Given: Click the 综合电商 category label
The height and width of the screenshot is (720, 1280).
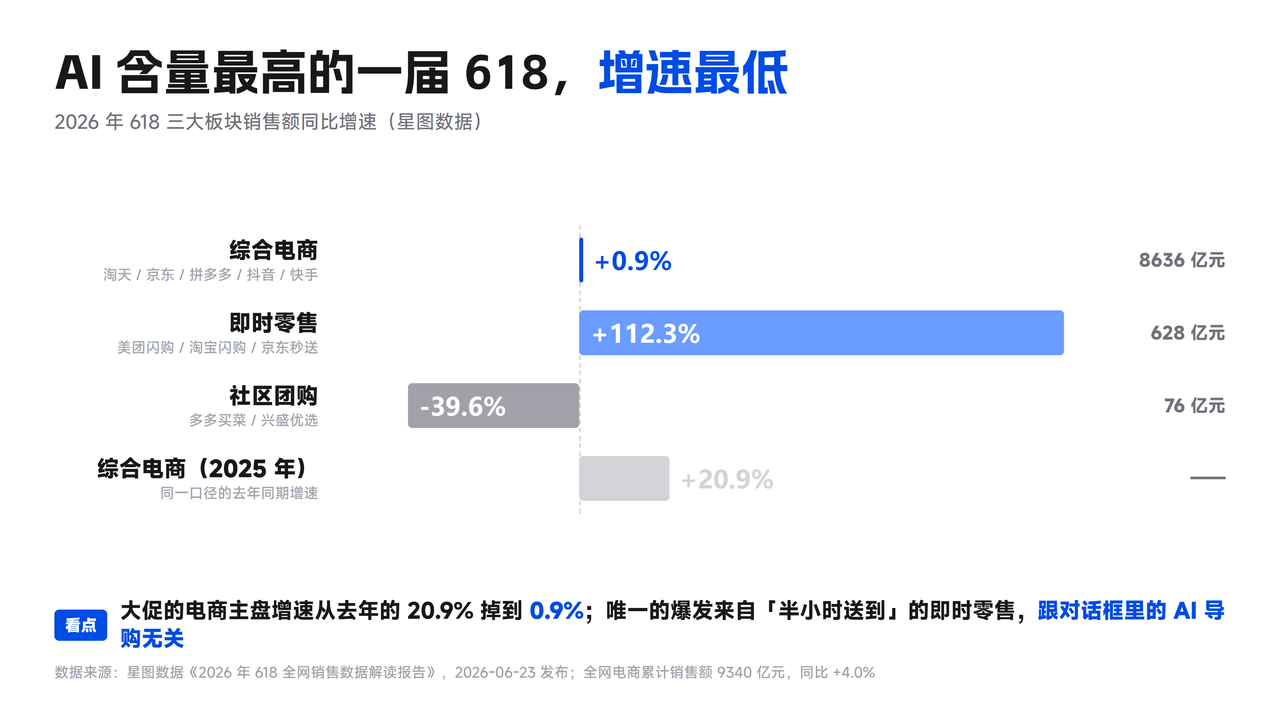Looking at the screenshot, I should pos(274,250).
